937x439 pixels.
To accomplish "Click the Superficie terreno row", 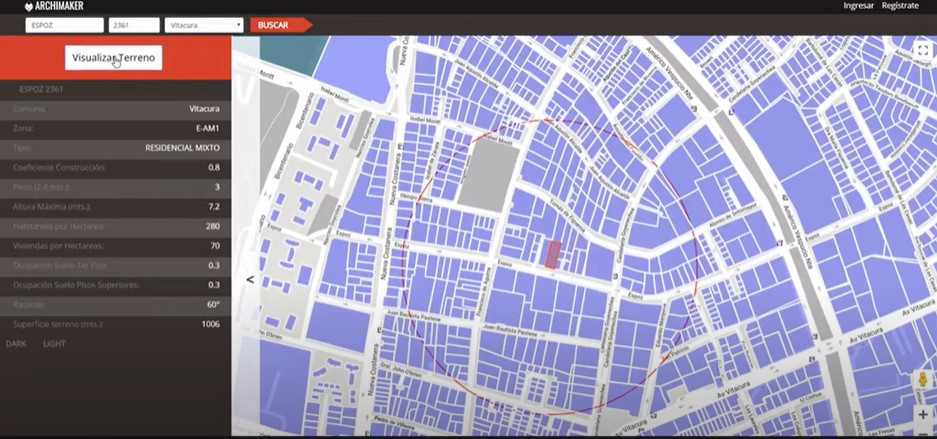I will point(115,324).
